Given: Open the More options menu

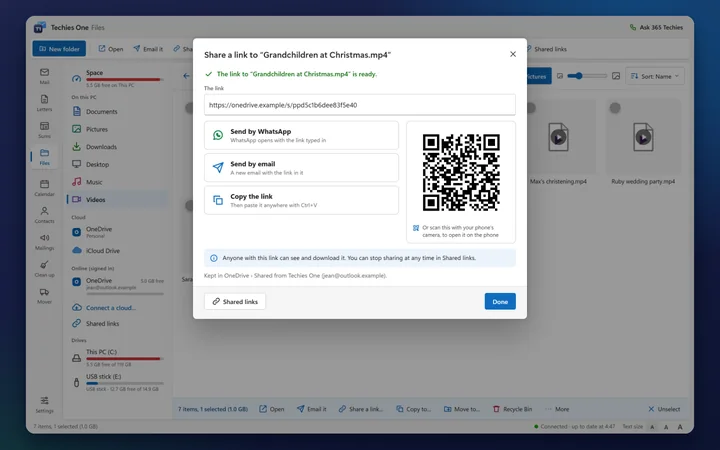Looking at the screenshot, I should click(557, 409).
